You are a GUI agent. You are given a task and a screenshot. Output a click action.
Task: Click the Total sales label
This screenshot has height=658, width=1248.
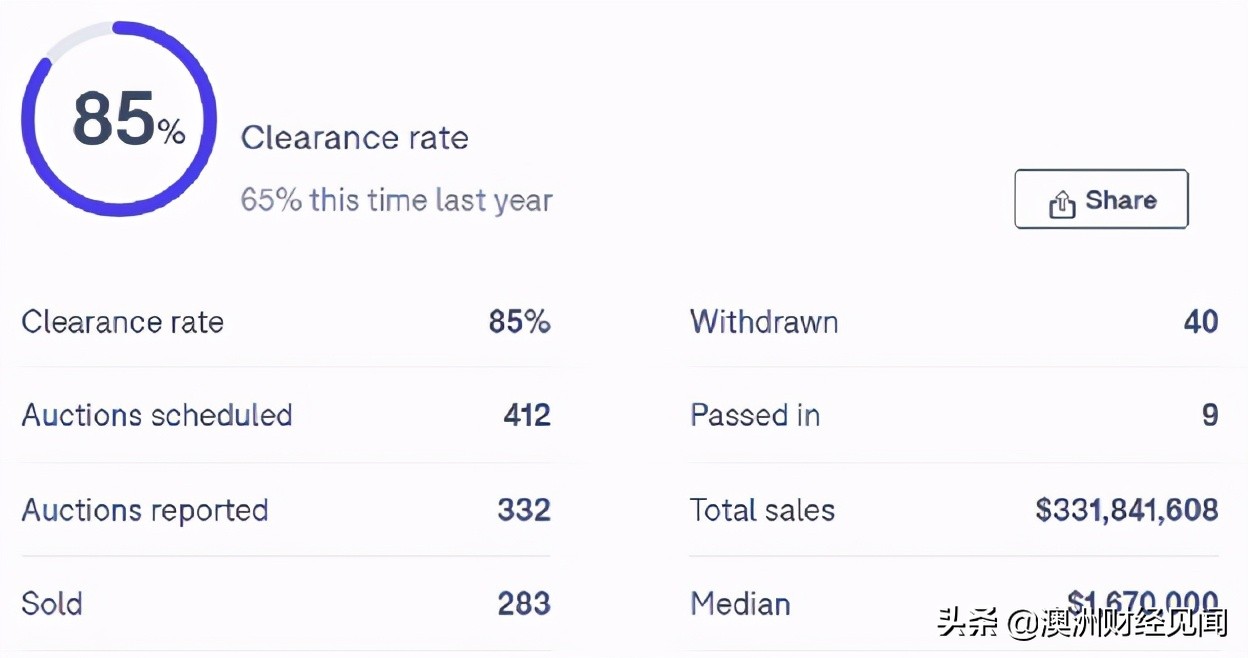tap(762, 510)
